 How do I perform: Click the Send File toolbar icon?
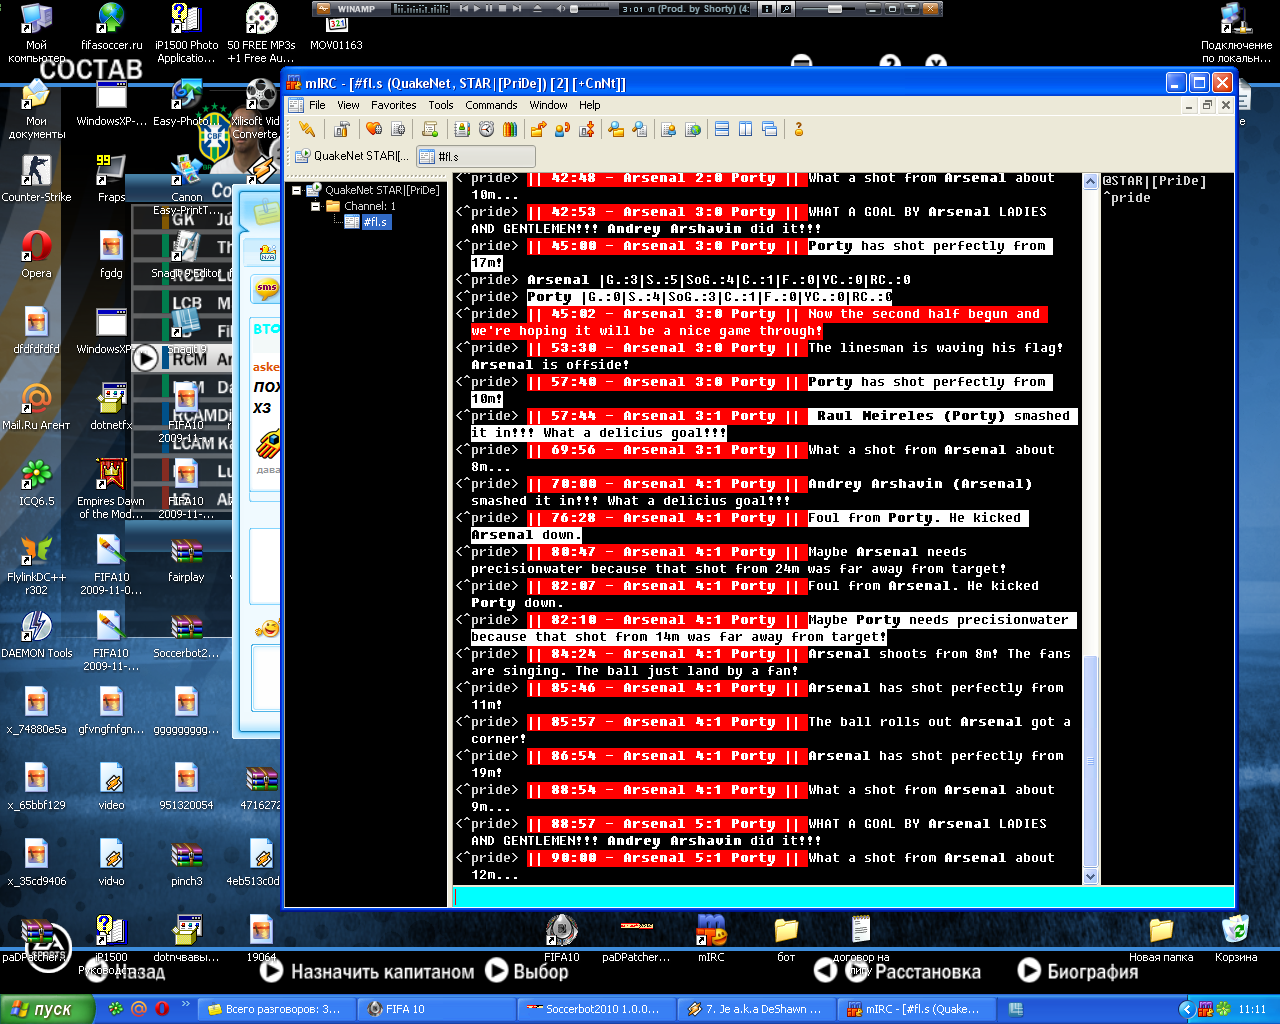pyautogui.click(x=538, y=129)
